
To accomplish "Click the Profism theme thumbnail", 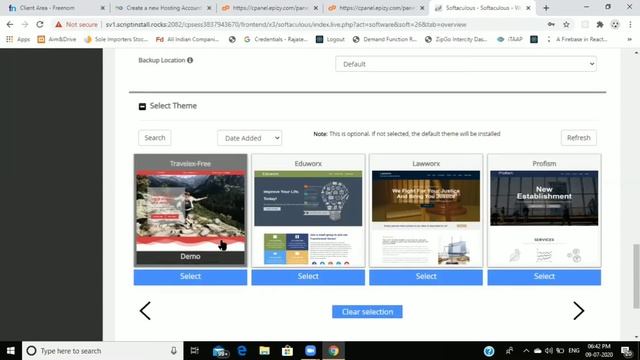I will [x=544, y=217].
